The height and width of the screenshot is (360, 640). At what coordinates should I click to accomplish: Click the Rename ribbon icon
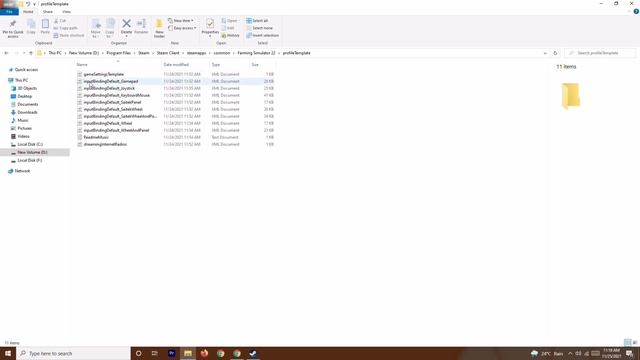[141, 27]
